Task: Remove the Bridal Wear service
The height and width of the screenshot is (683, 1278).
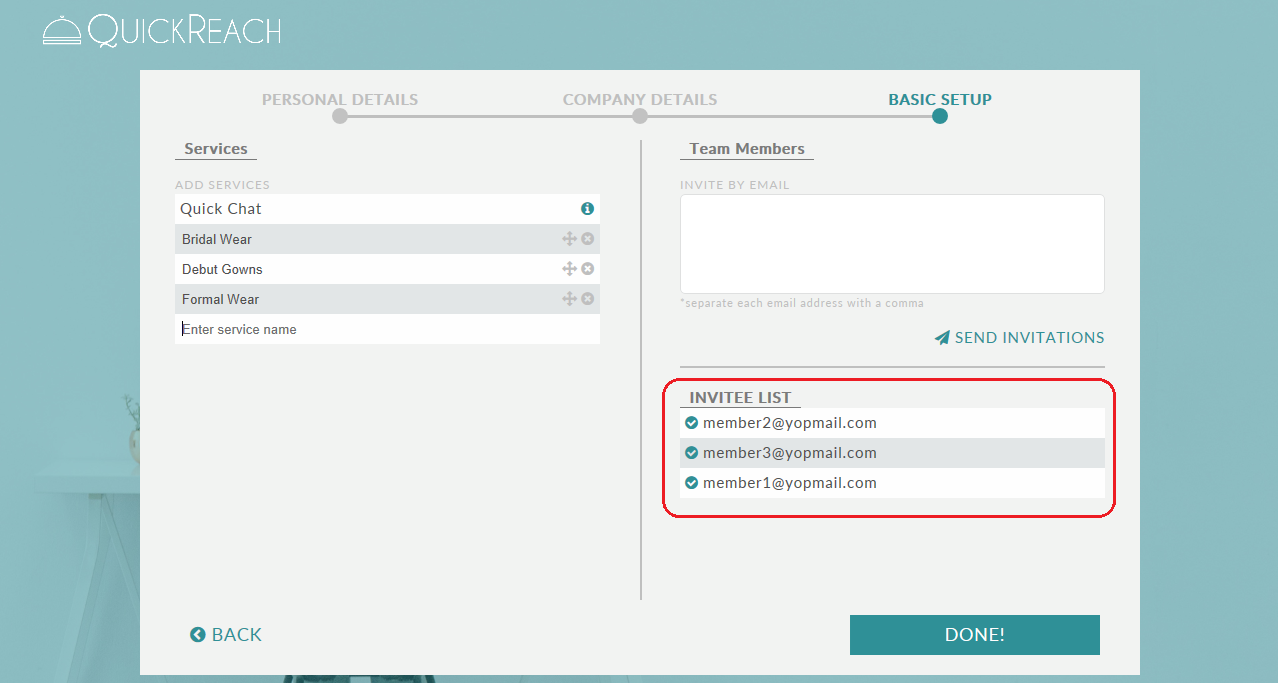Action: pos(588,239)
